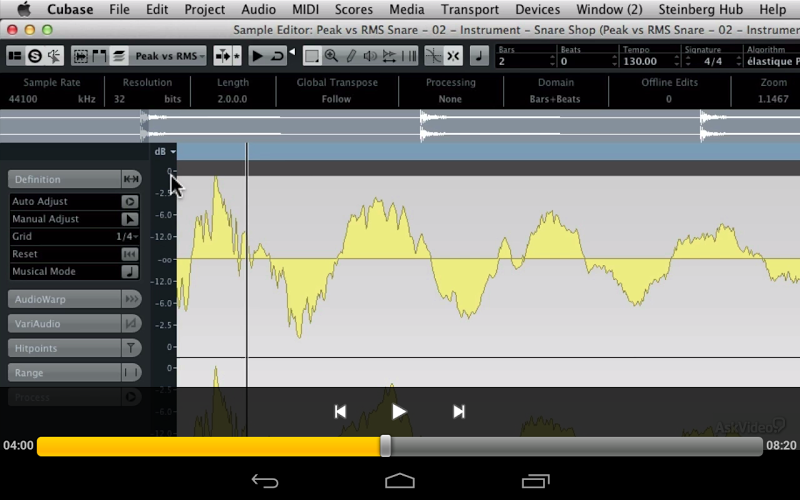Expand the AudioWarp section

(64, 299)
